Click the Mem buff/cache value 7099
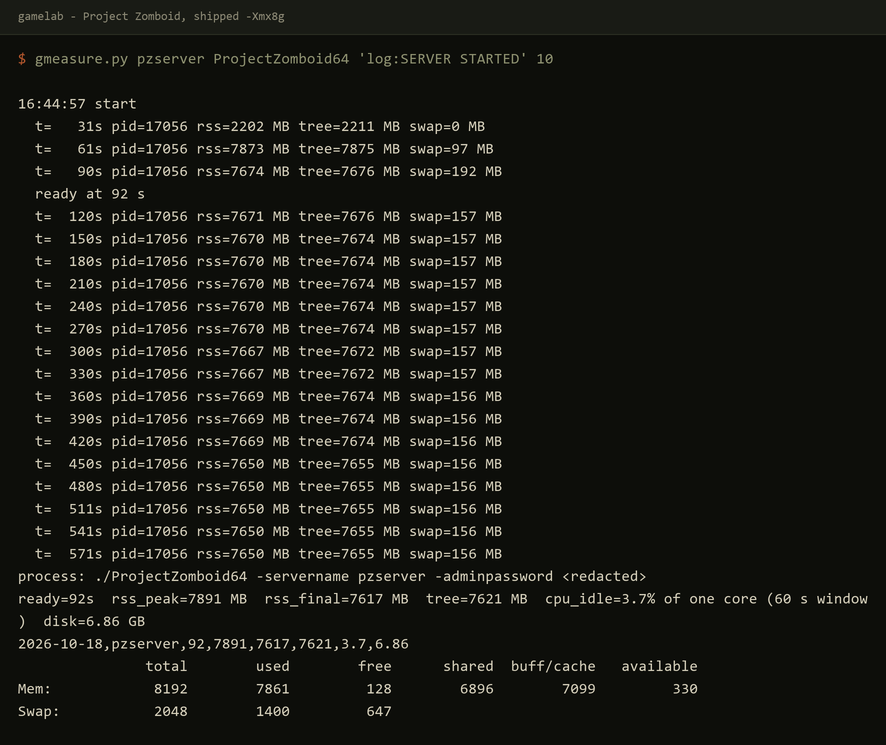The height and width of the screenshot is (745, 886). [x=579, y=689]
